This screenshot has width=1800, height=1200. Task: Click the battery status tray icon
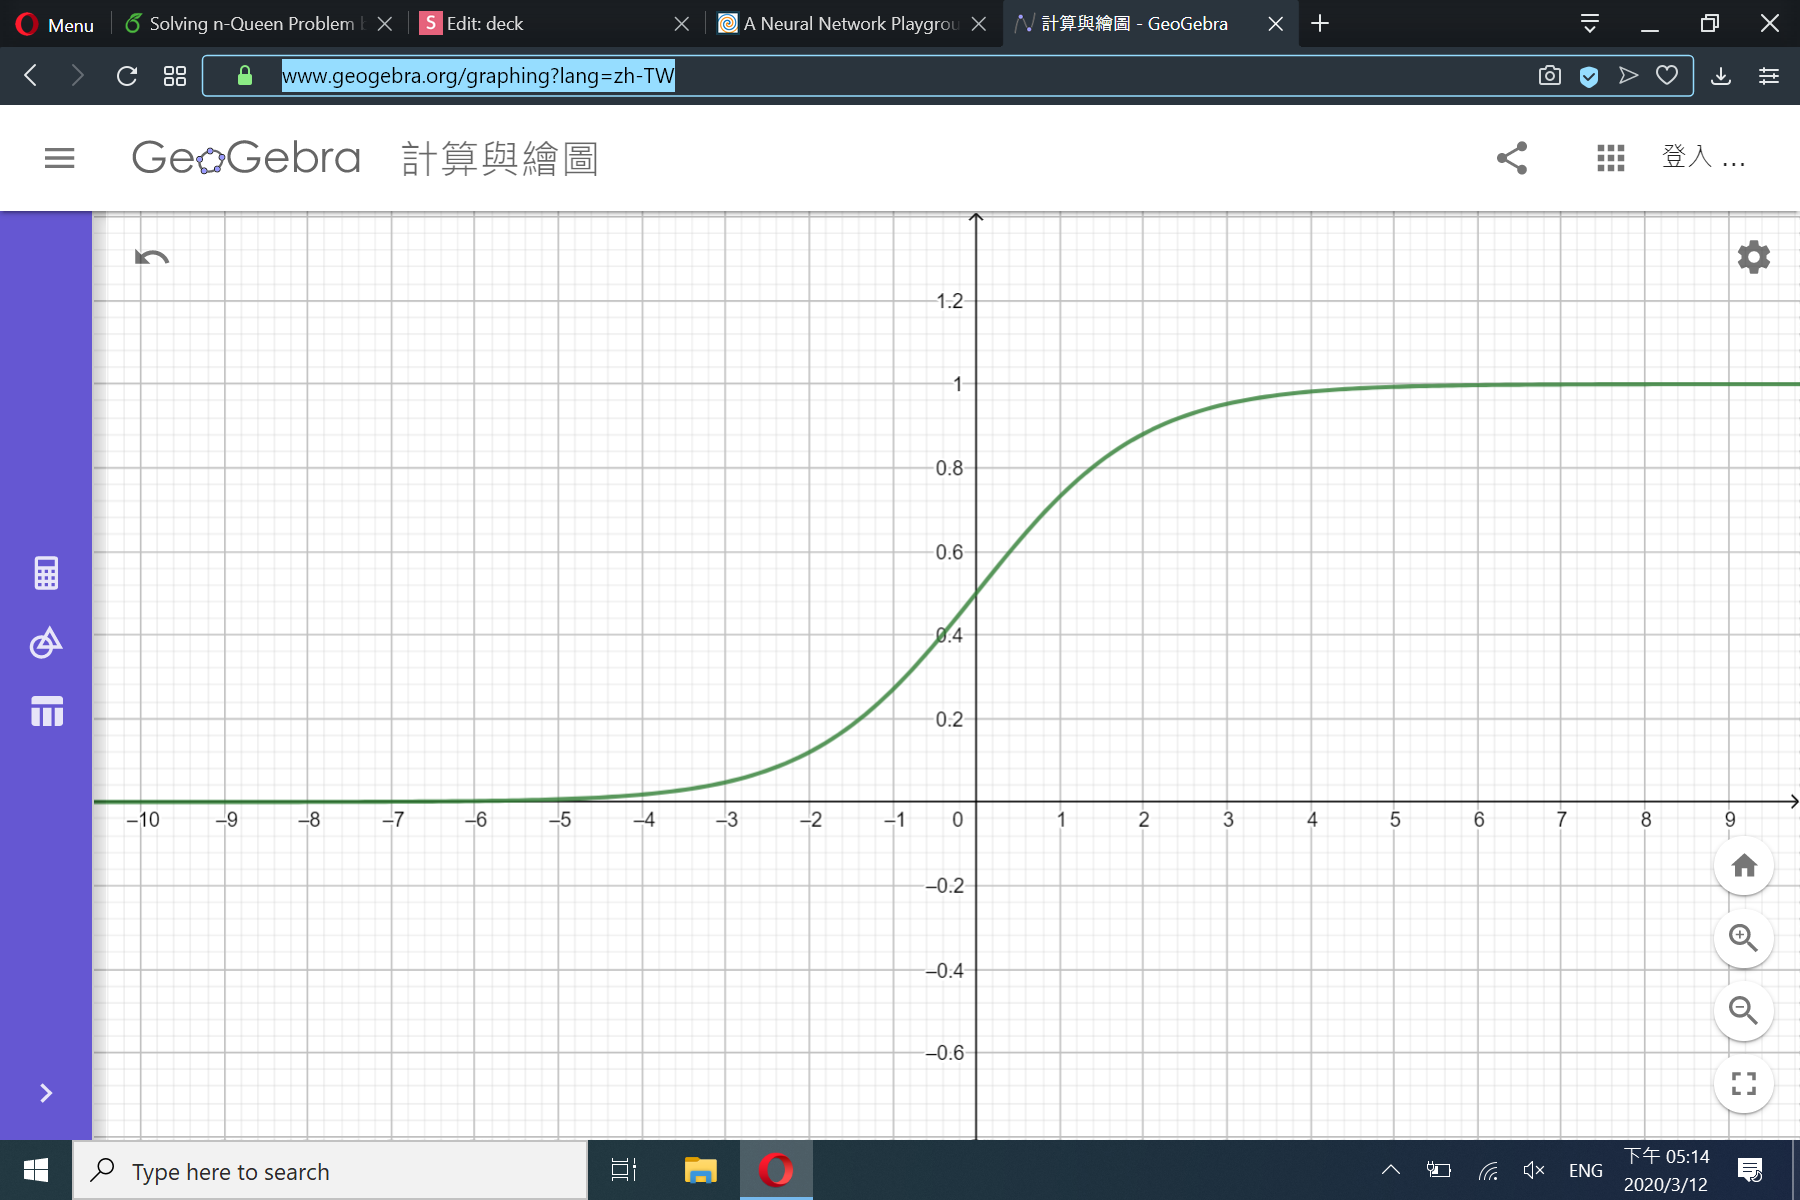pyautogui.click(x=1438, y=1170)
